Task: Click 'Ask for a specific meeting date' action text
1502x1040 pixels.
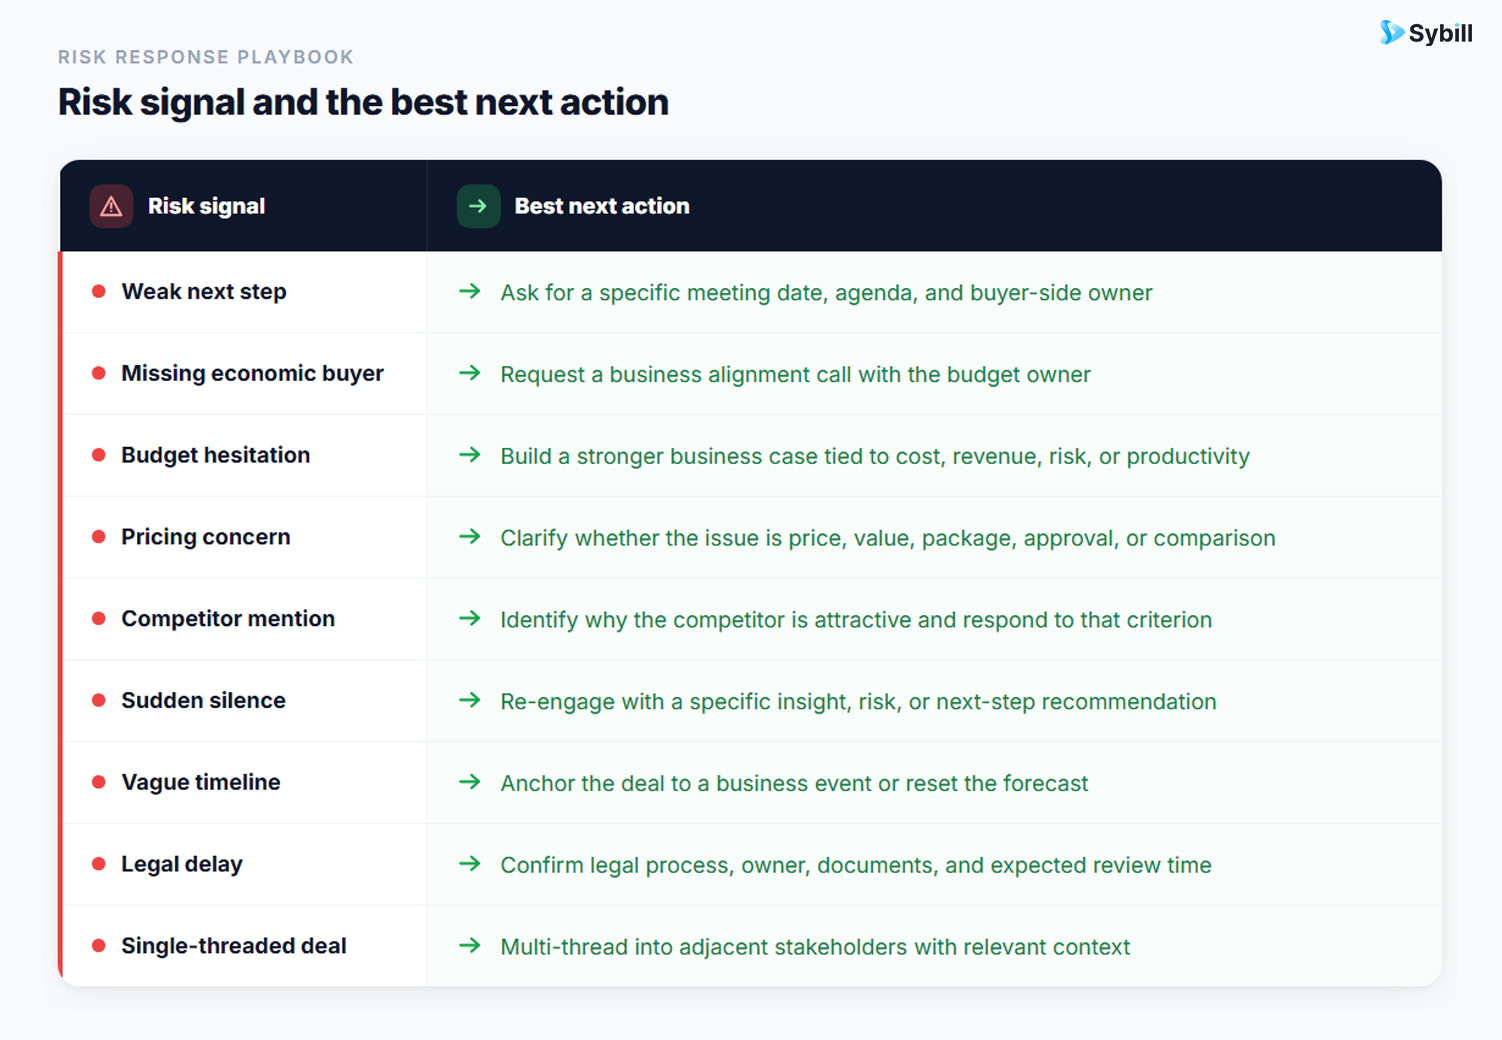Action: click(826, 293)
